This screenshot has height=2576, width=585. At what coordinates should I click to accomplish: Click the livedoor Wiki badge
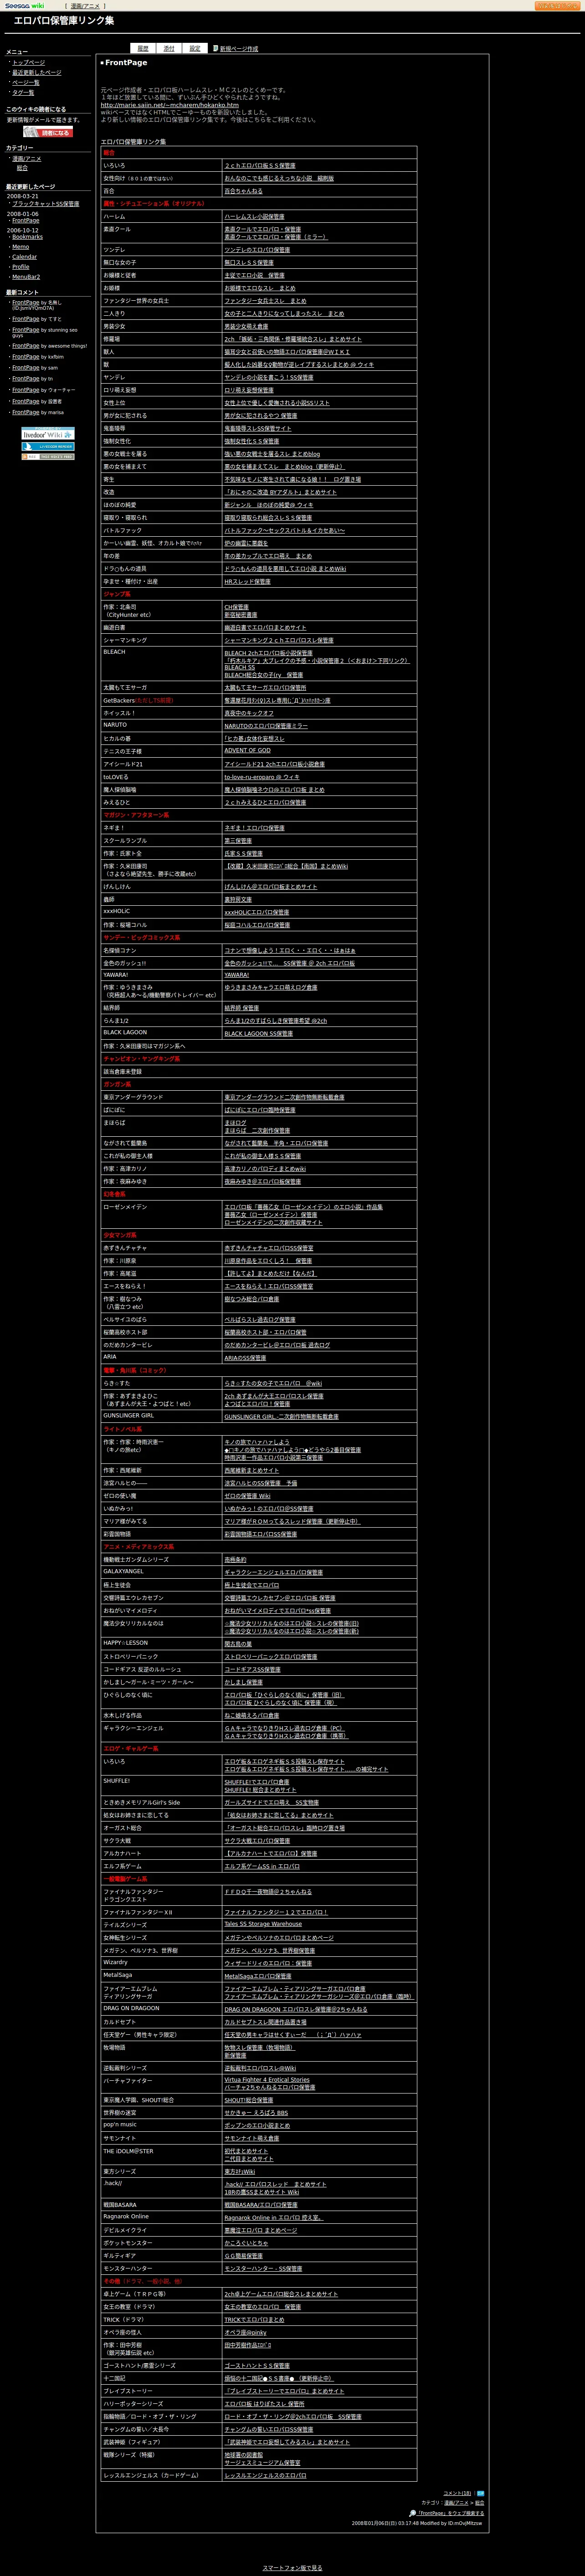point(48,434)
